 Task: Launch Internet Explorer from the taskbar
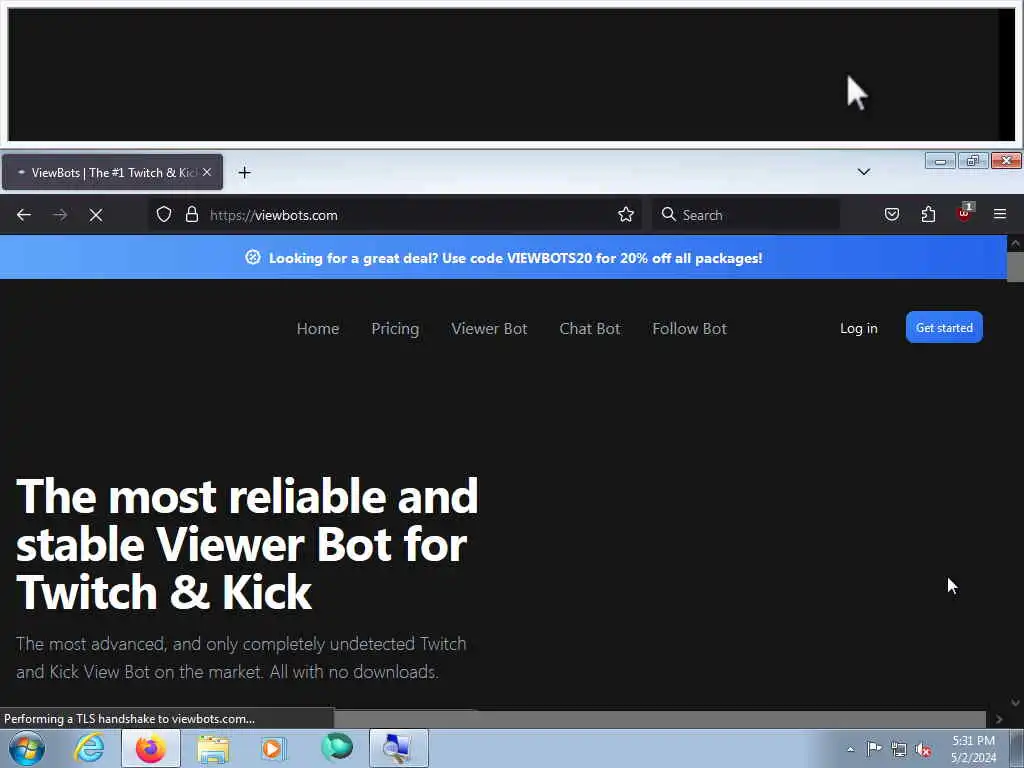click(x=89, y=748)
